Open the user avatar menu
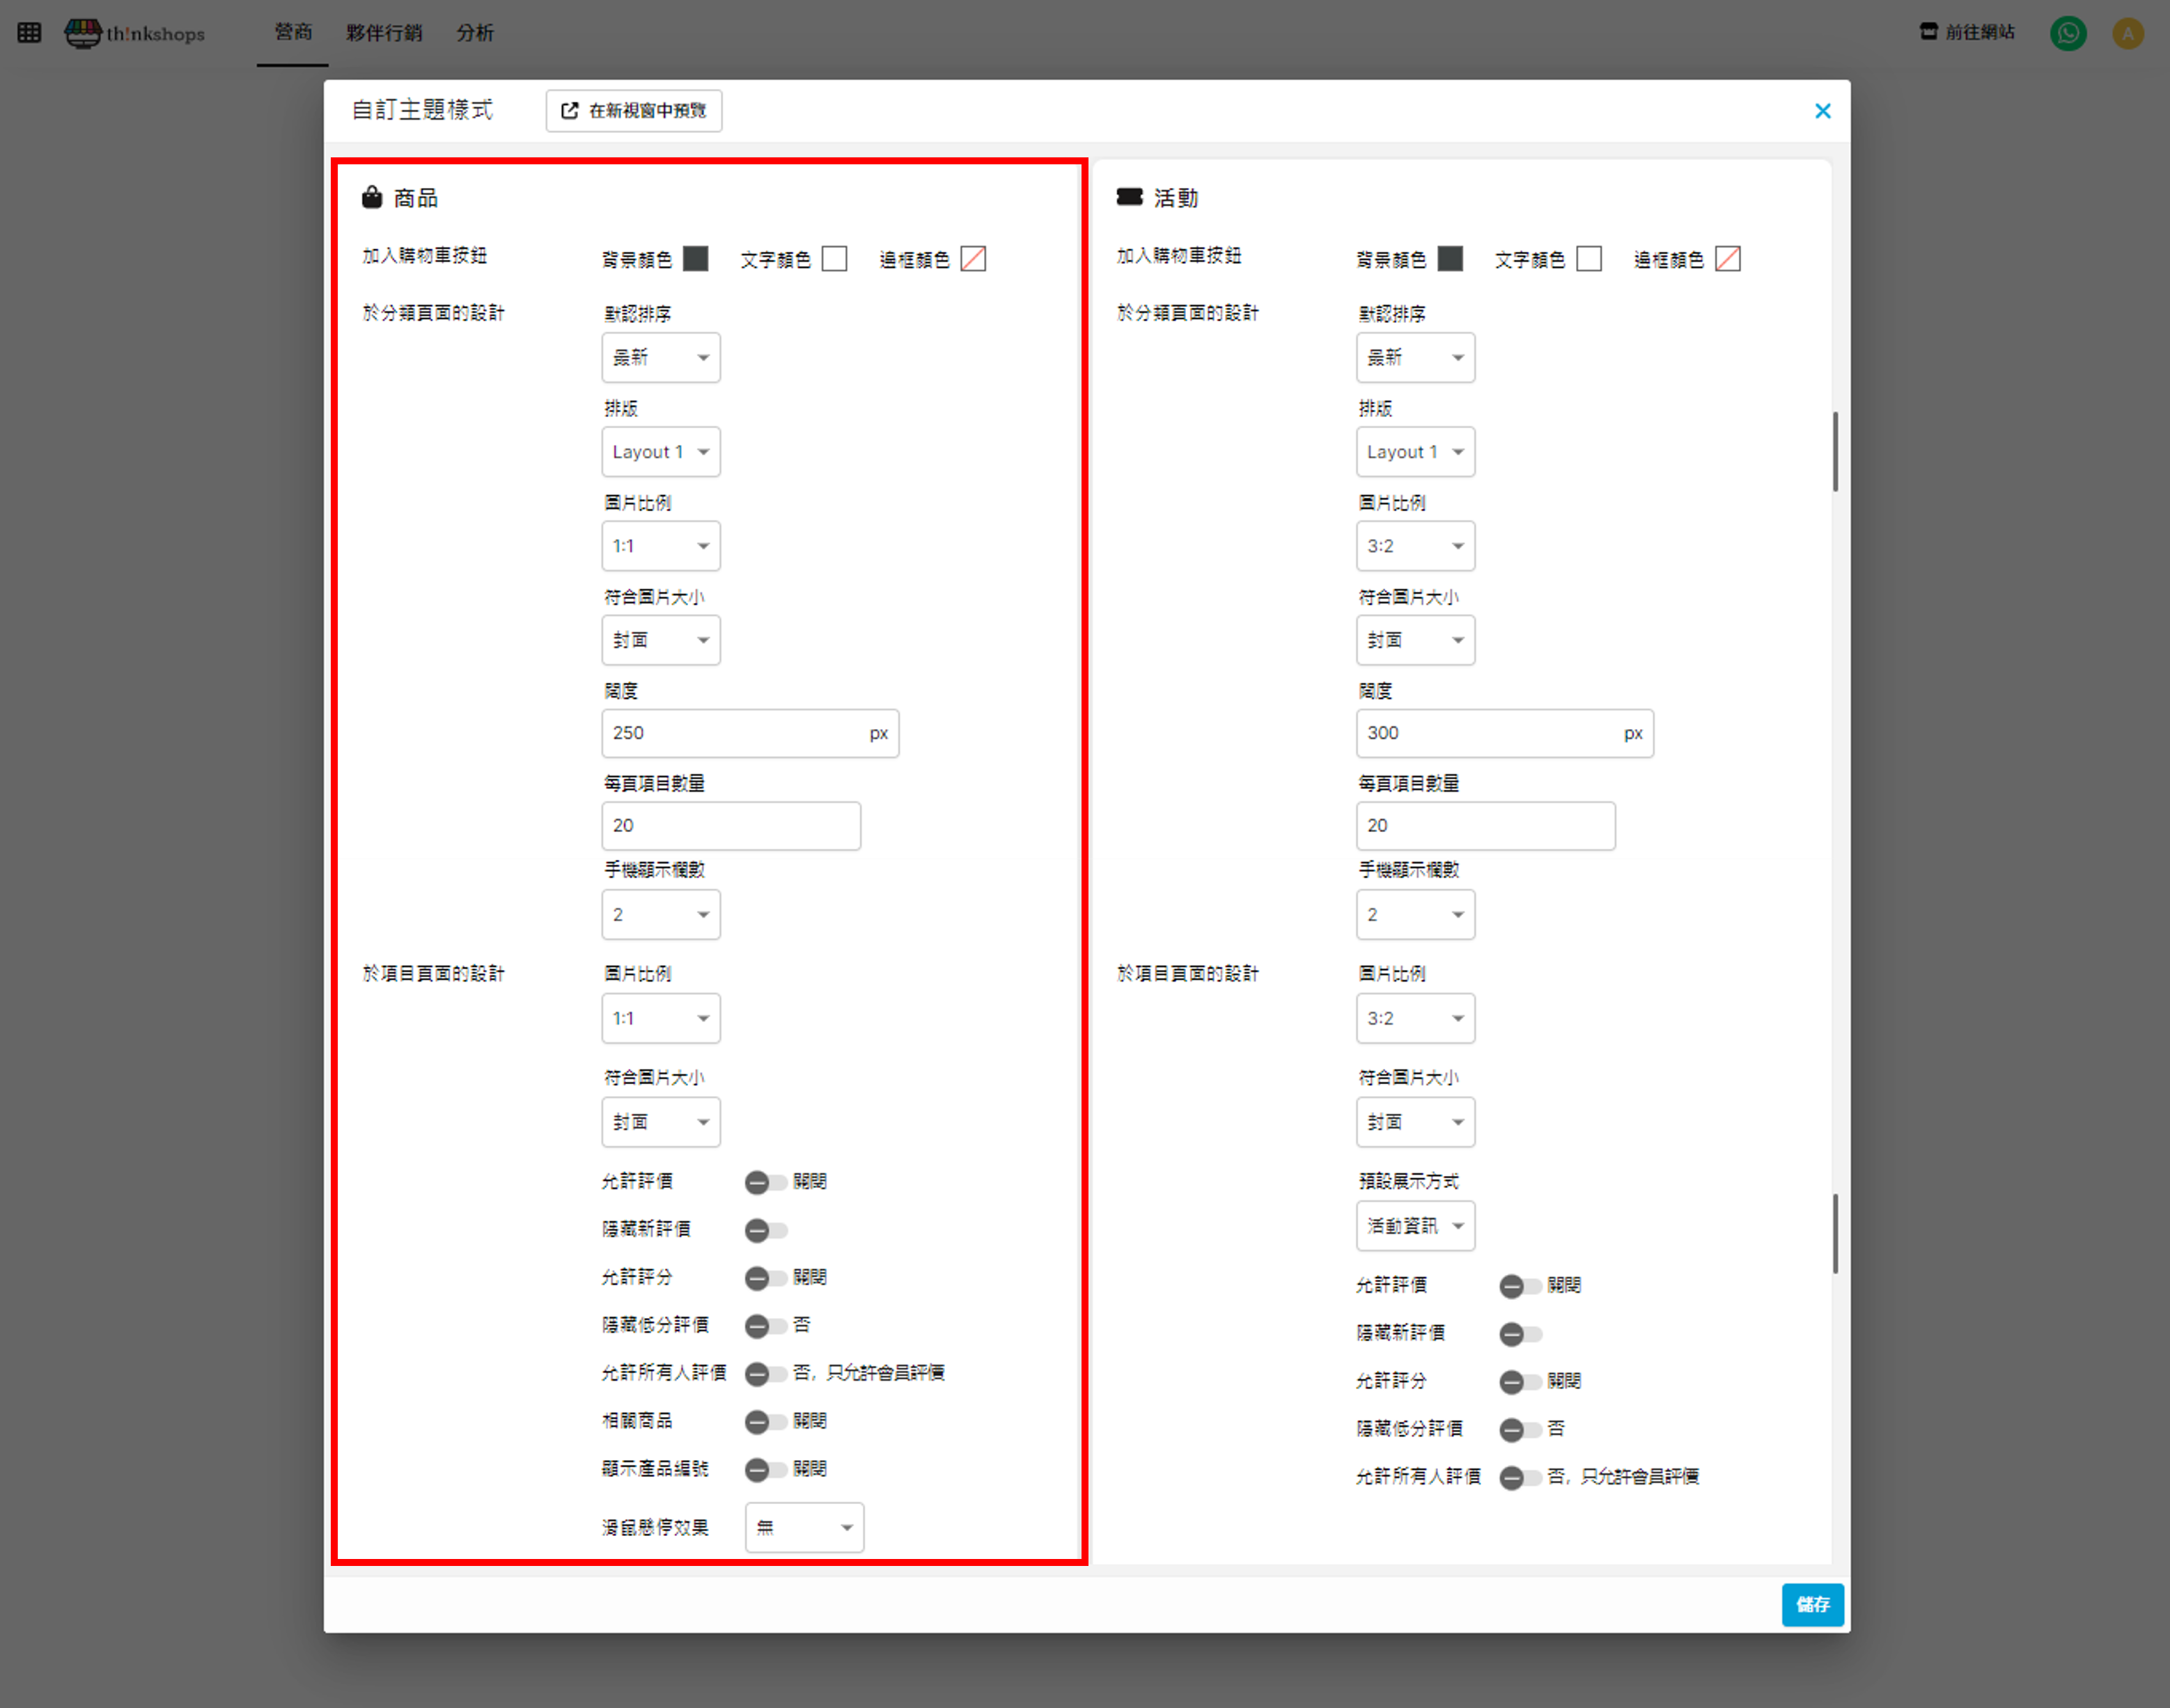Viewport: 2170px width, 1708px height. coord(2127,33)
